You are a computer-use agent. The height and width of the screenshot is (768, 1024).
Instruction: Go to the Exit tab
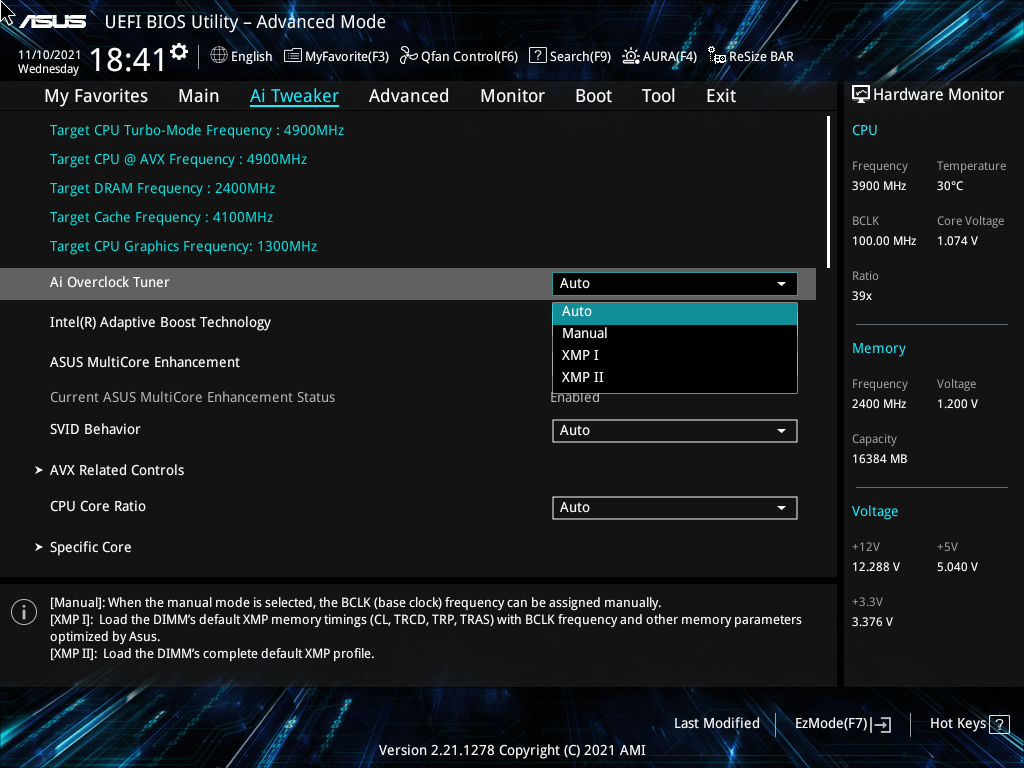(x=721, y=96)
